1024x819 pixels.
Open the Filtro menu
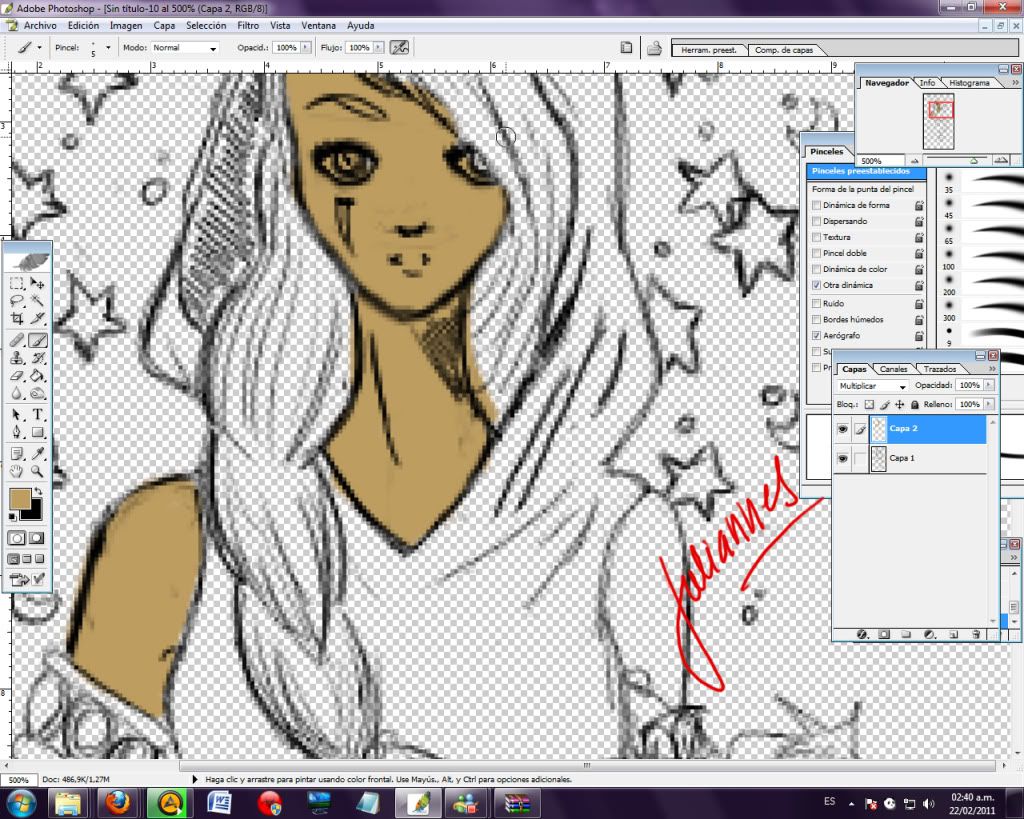(x=248, y=25)
